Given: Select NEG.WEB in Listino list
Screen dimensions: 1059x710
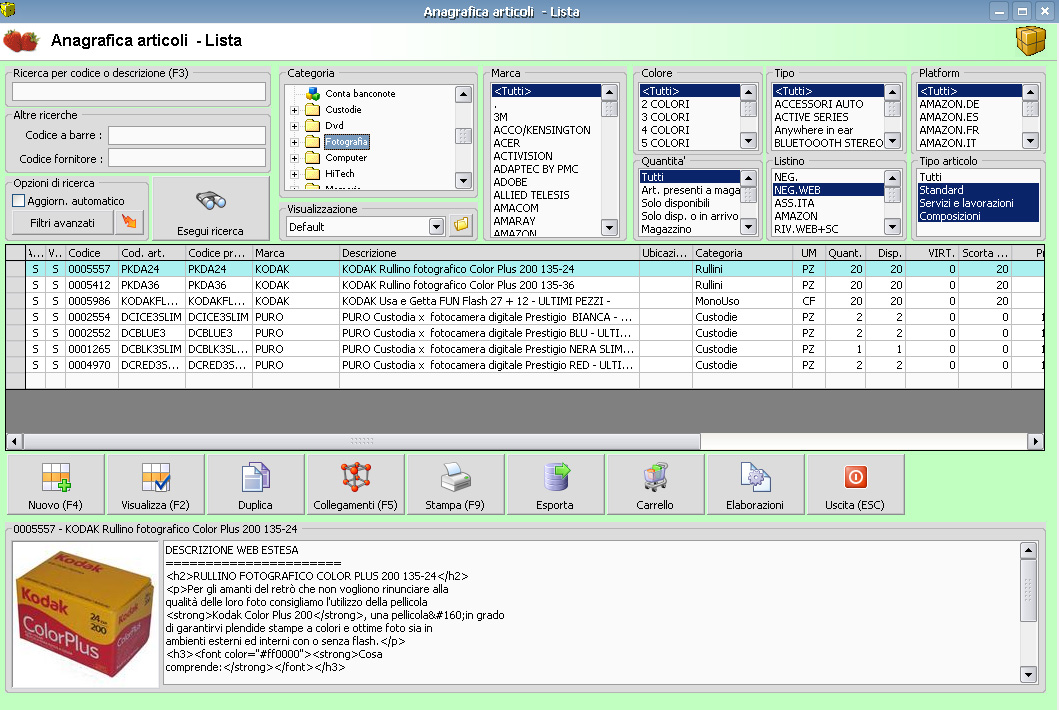Looking at the screenshot, I should click(828, 191).
